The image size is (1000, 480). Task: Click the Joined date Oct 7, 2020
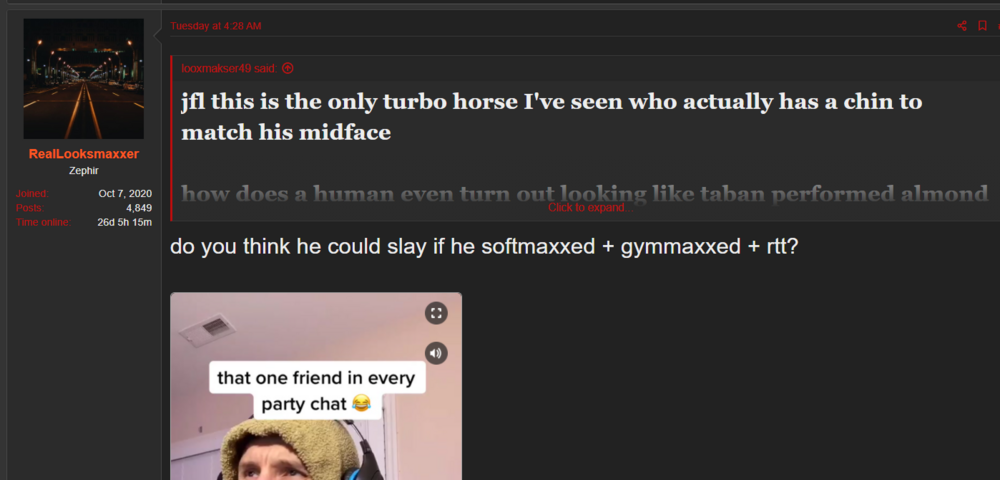coord(125,194)
